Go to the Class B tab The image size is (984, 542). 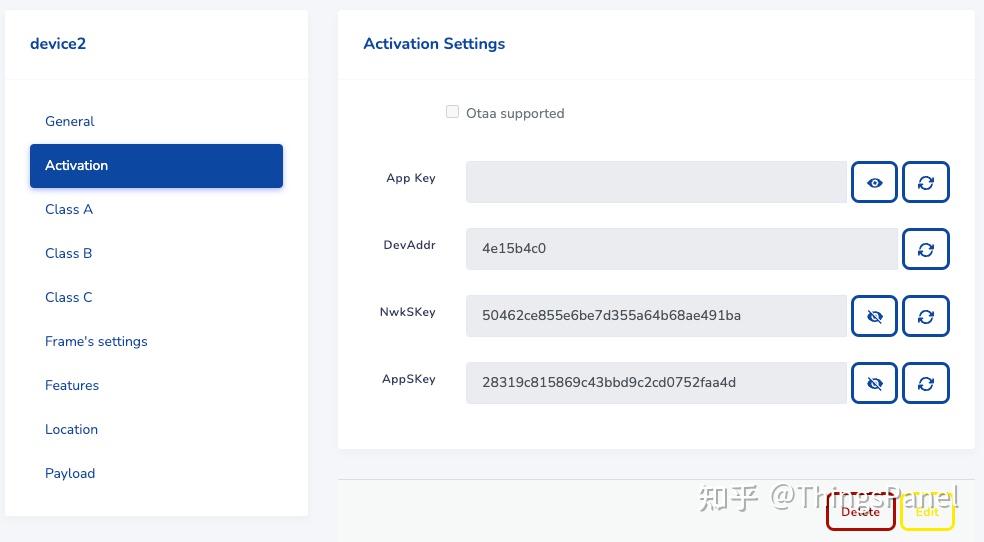click(69, 253)
